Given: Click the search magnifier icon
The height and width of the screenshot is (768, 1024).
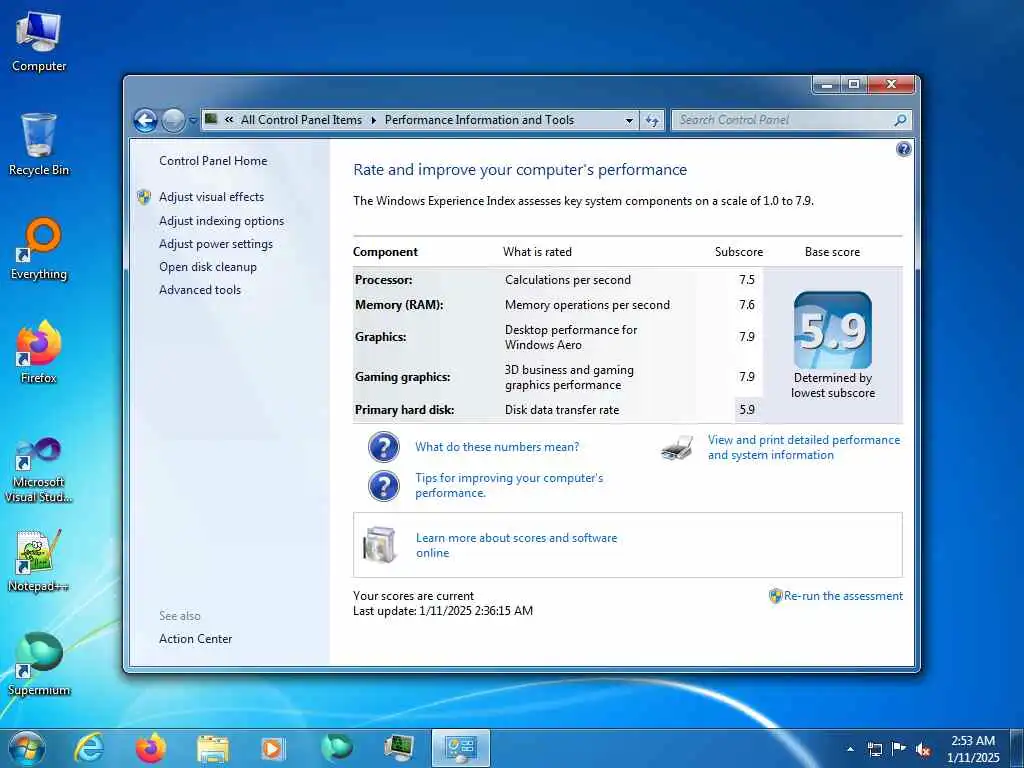Looking at the screenshot, I should [900, 120].
